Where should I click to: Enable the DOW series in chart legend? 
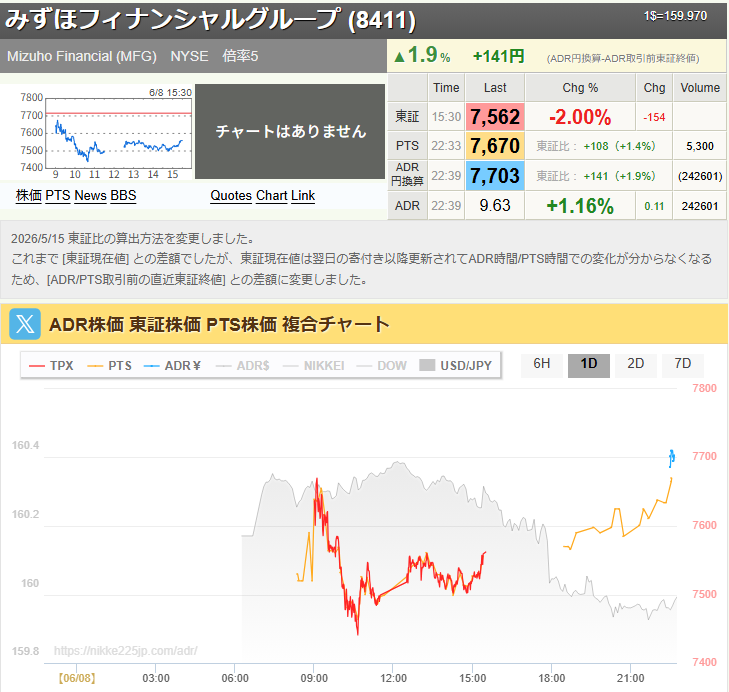tap(381, 366)
